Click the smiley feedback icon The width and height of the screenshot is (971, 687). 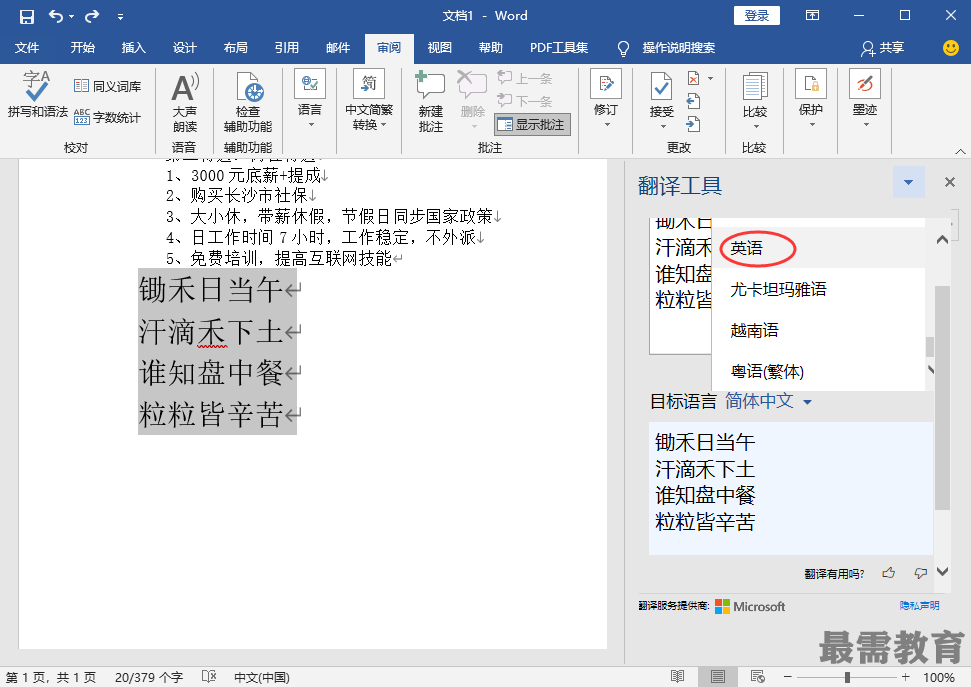coord(951,48)
